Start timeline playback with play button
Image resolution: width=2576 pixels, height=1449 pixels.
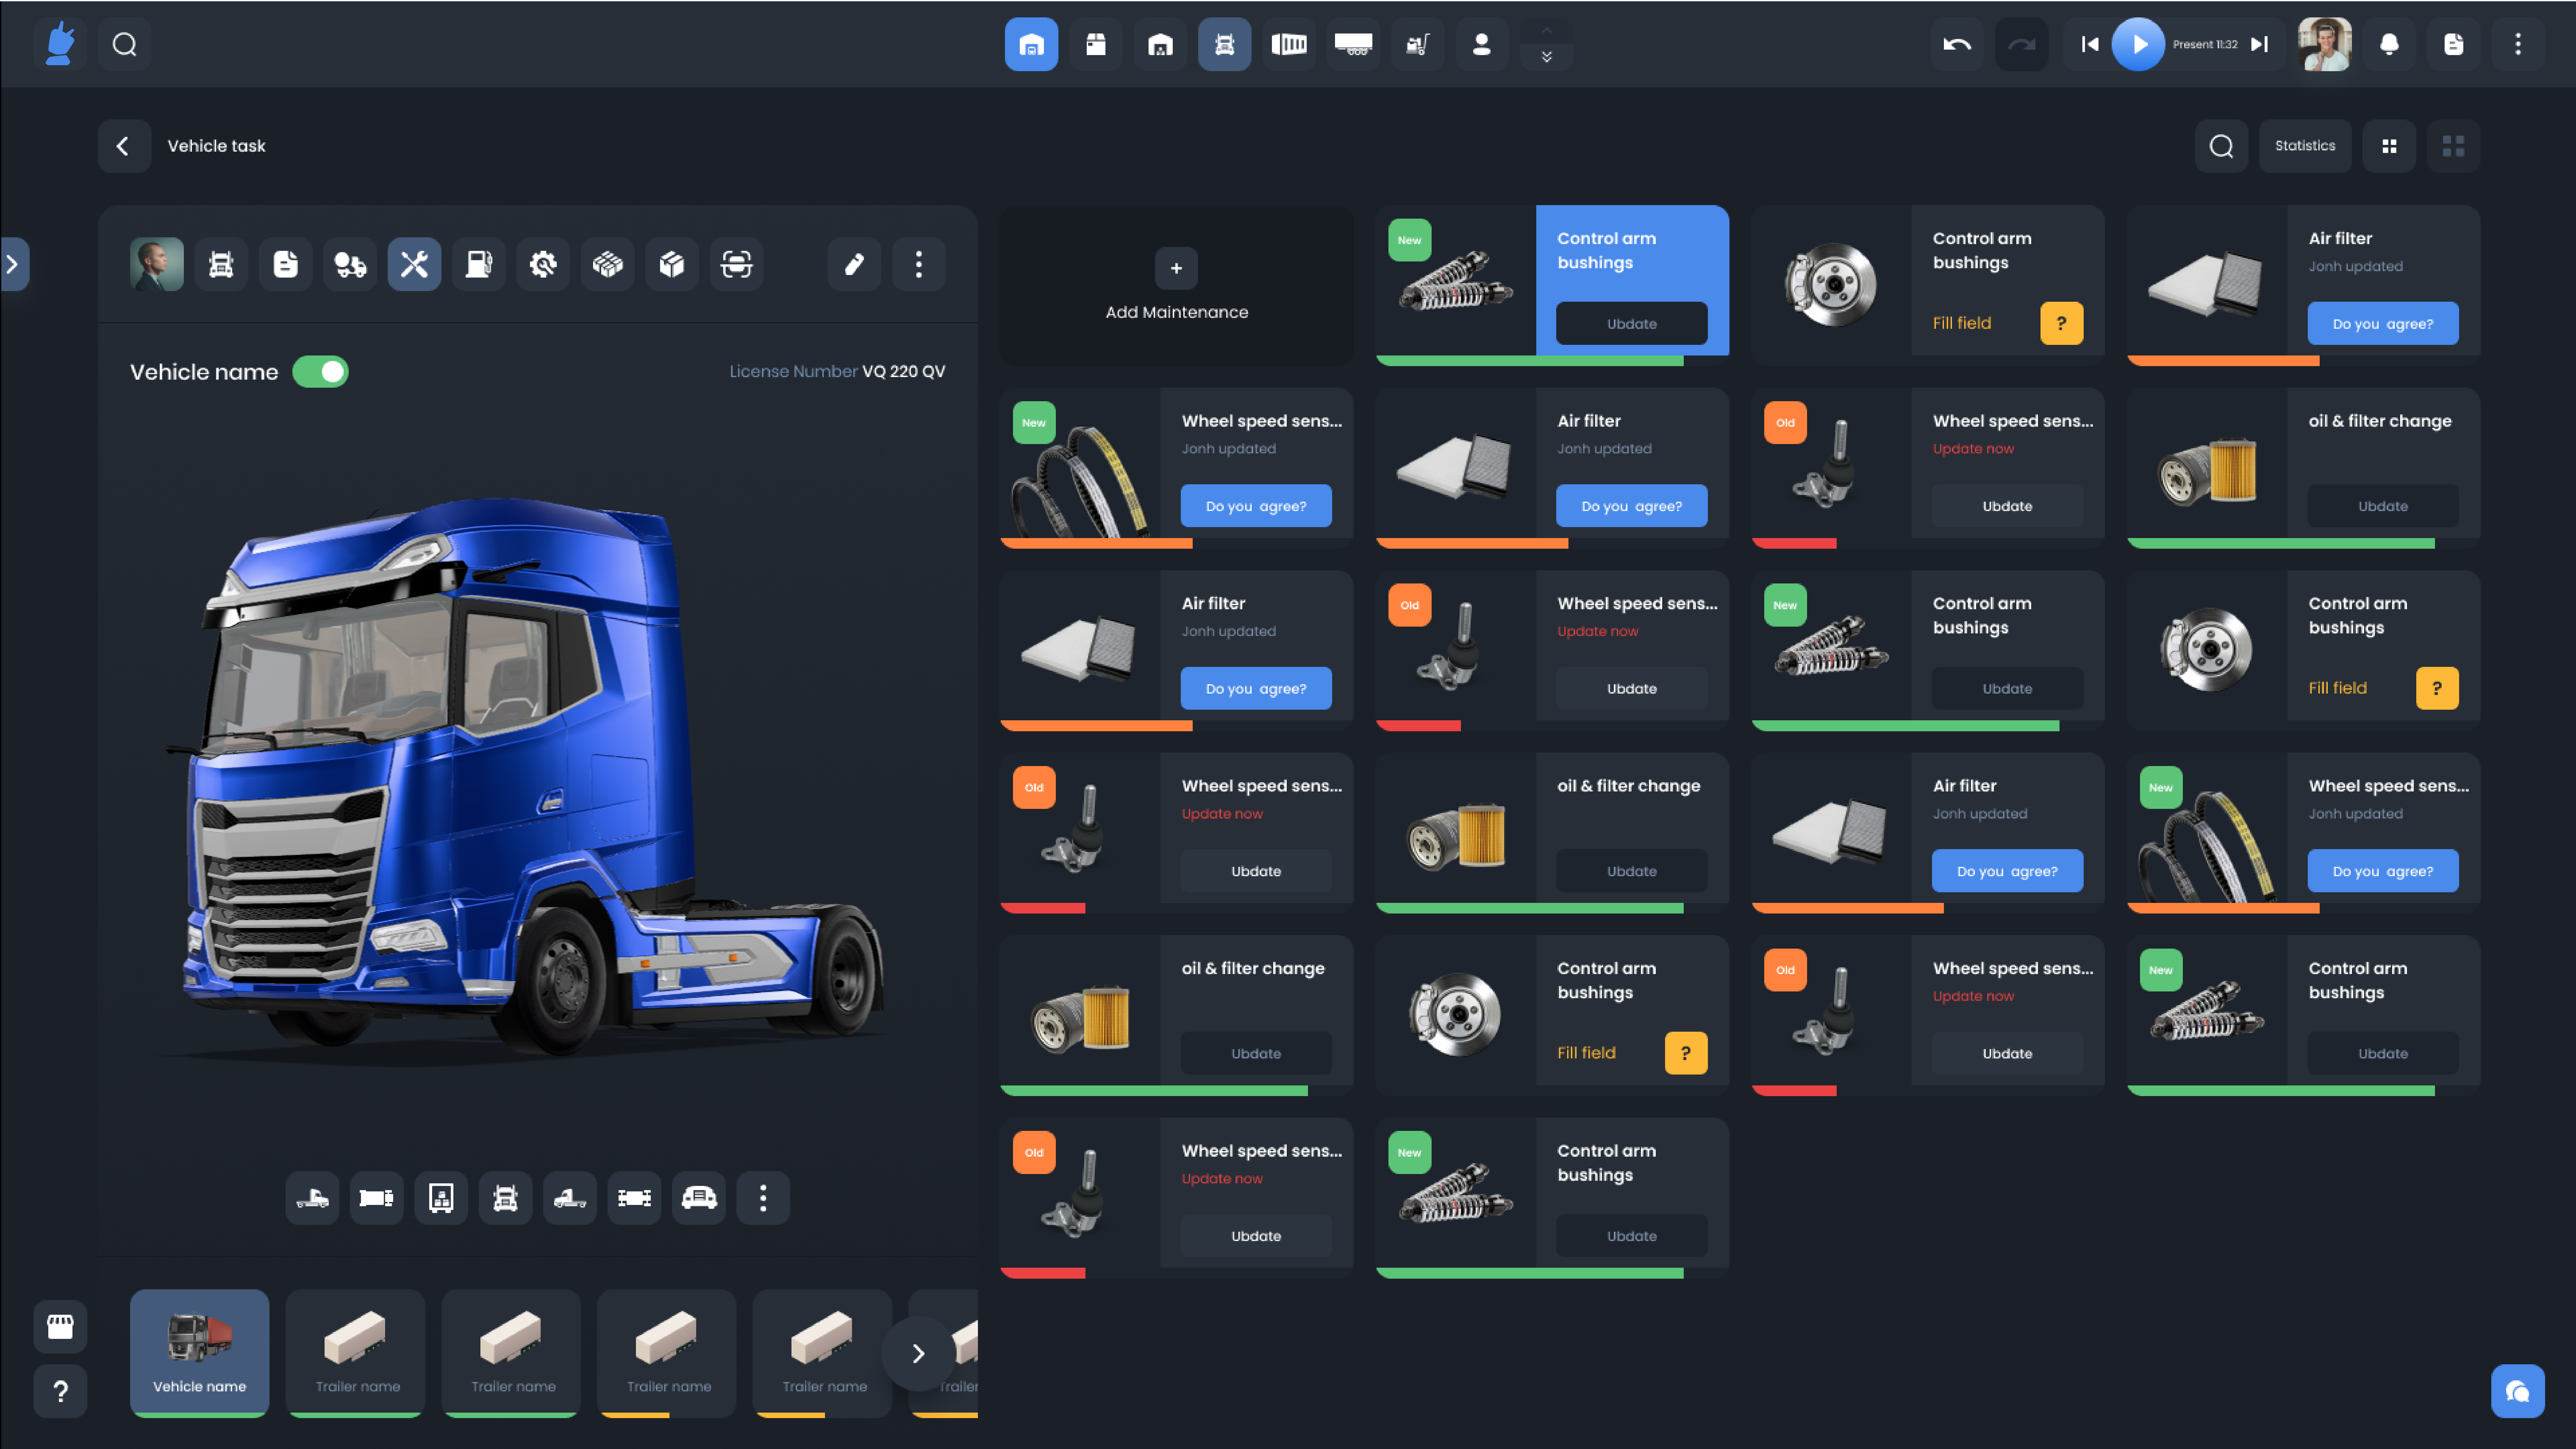tap(2138, 44)
